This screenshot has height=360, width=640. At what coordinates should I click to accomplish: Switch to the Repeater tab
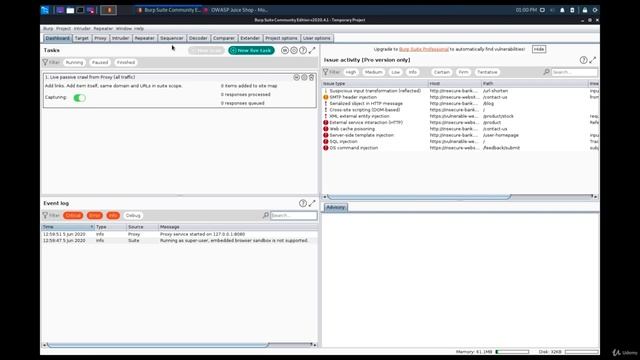144,38
